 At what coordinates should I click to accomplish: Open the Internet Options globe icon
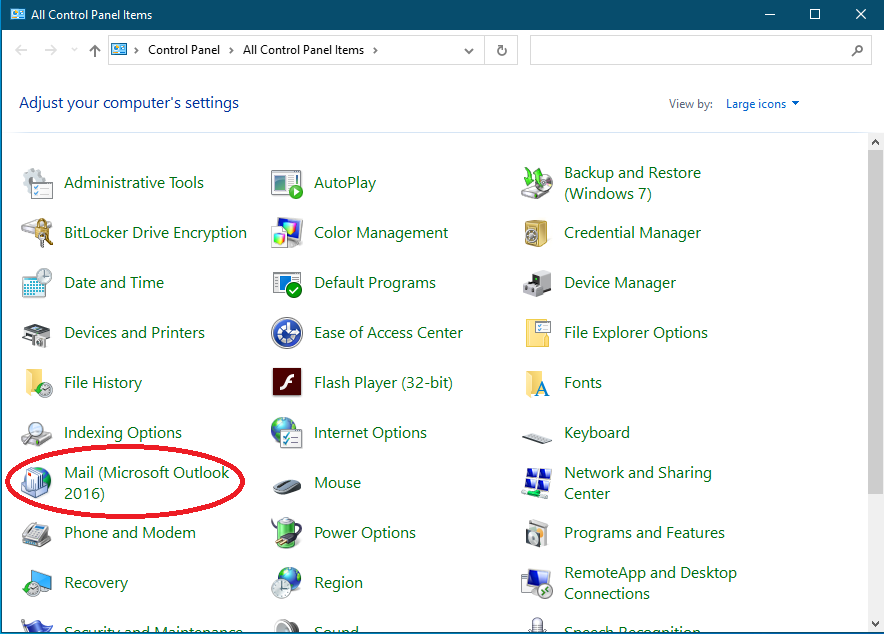click(287, 433)
